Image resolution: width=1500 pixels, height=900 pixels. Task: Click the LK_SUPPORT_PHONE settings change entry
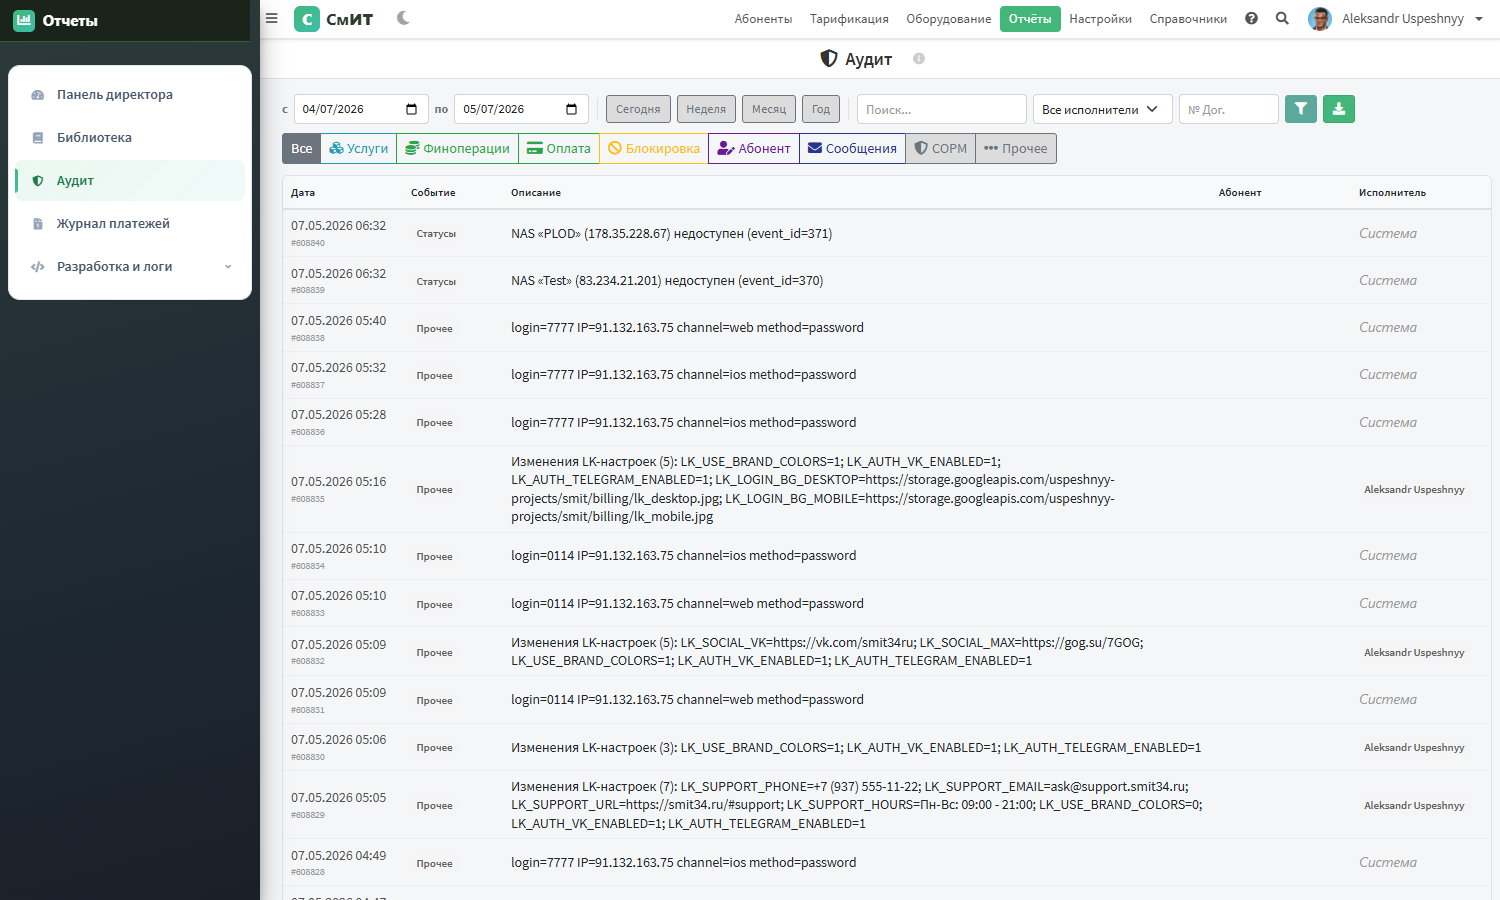(857, 805)
